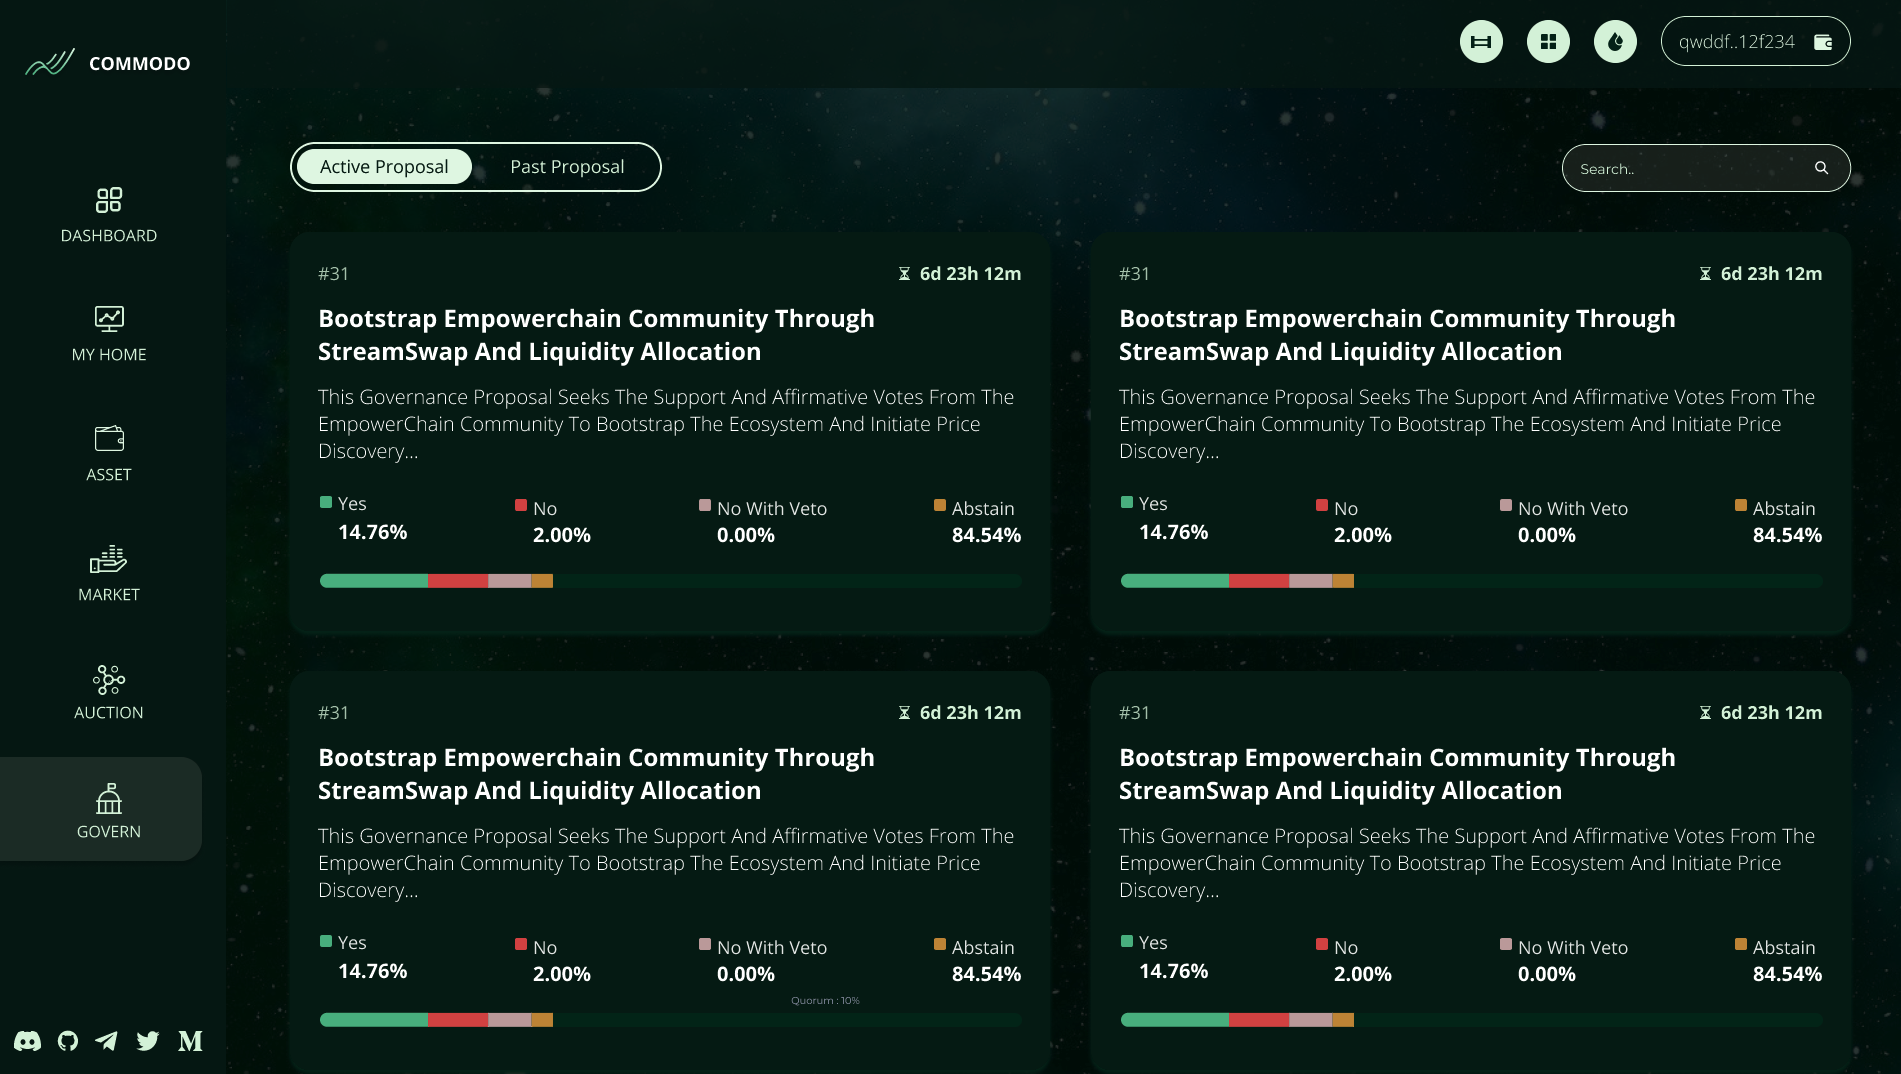Open the Discord link icon

pos(28,1041)
